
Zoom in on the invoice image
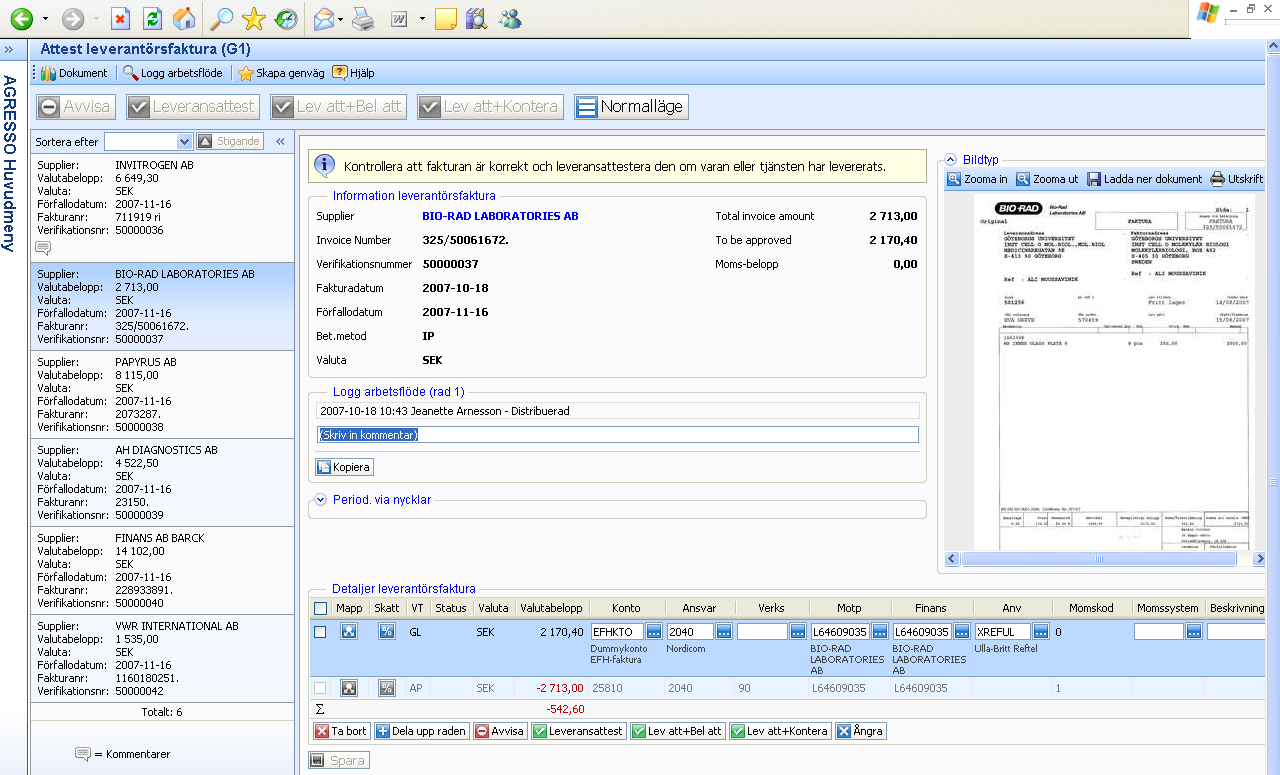coord(978,179)
